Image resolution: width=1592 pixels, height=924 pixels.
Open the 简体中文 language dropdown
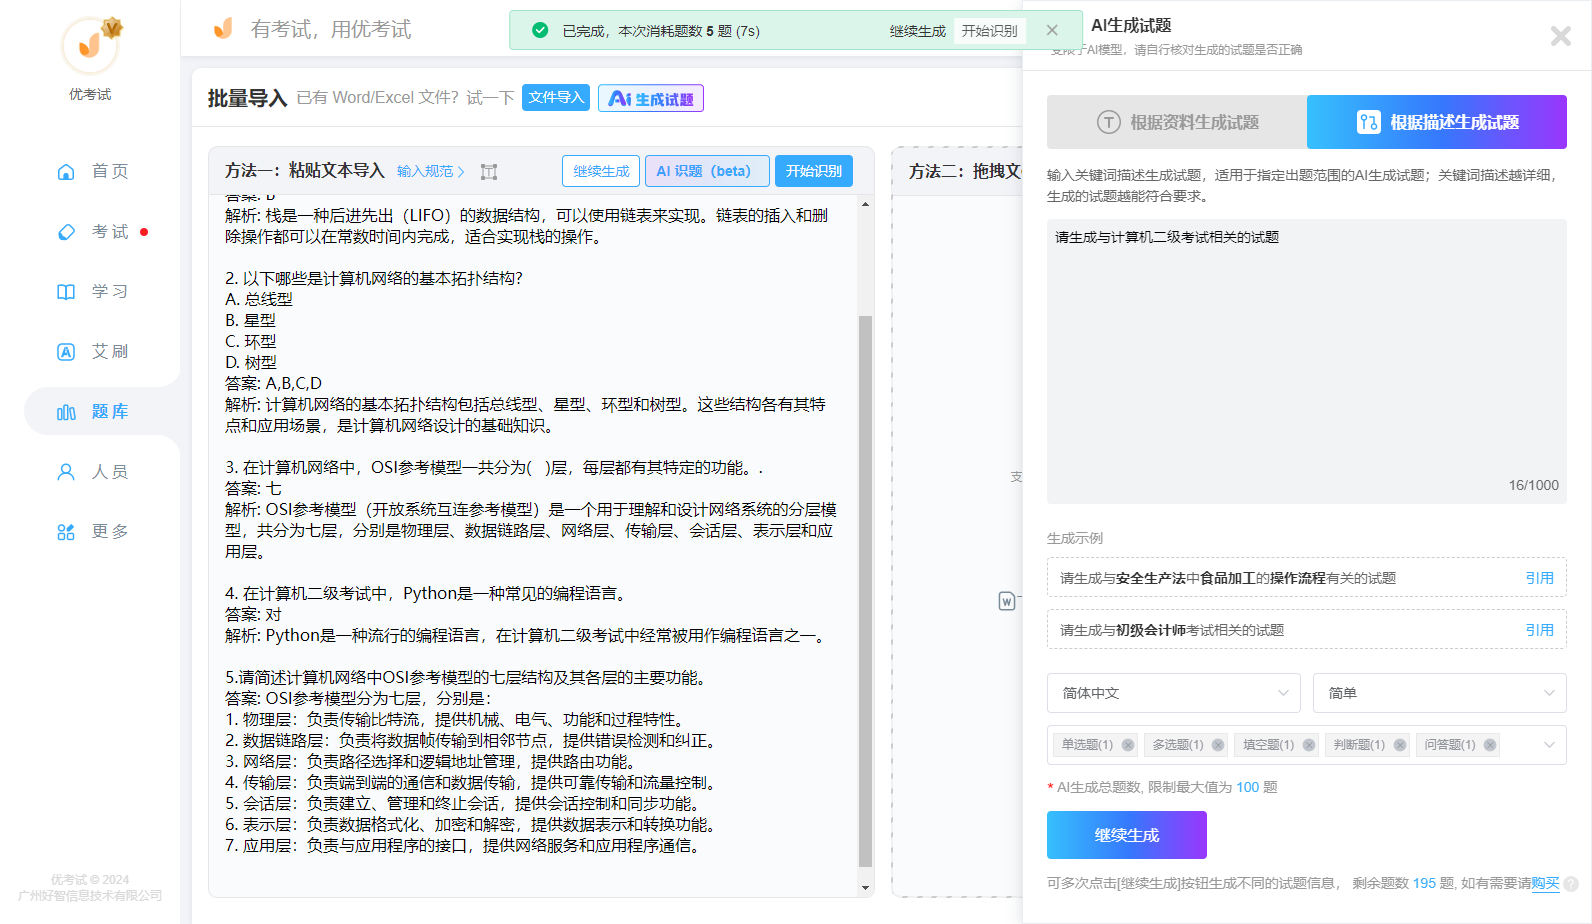[1174, 693]
